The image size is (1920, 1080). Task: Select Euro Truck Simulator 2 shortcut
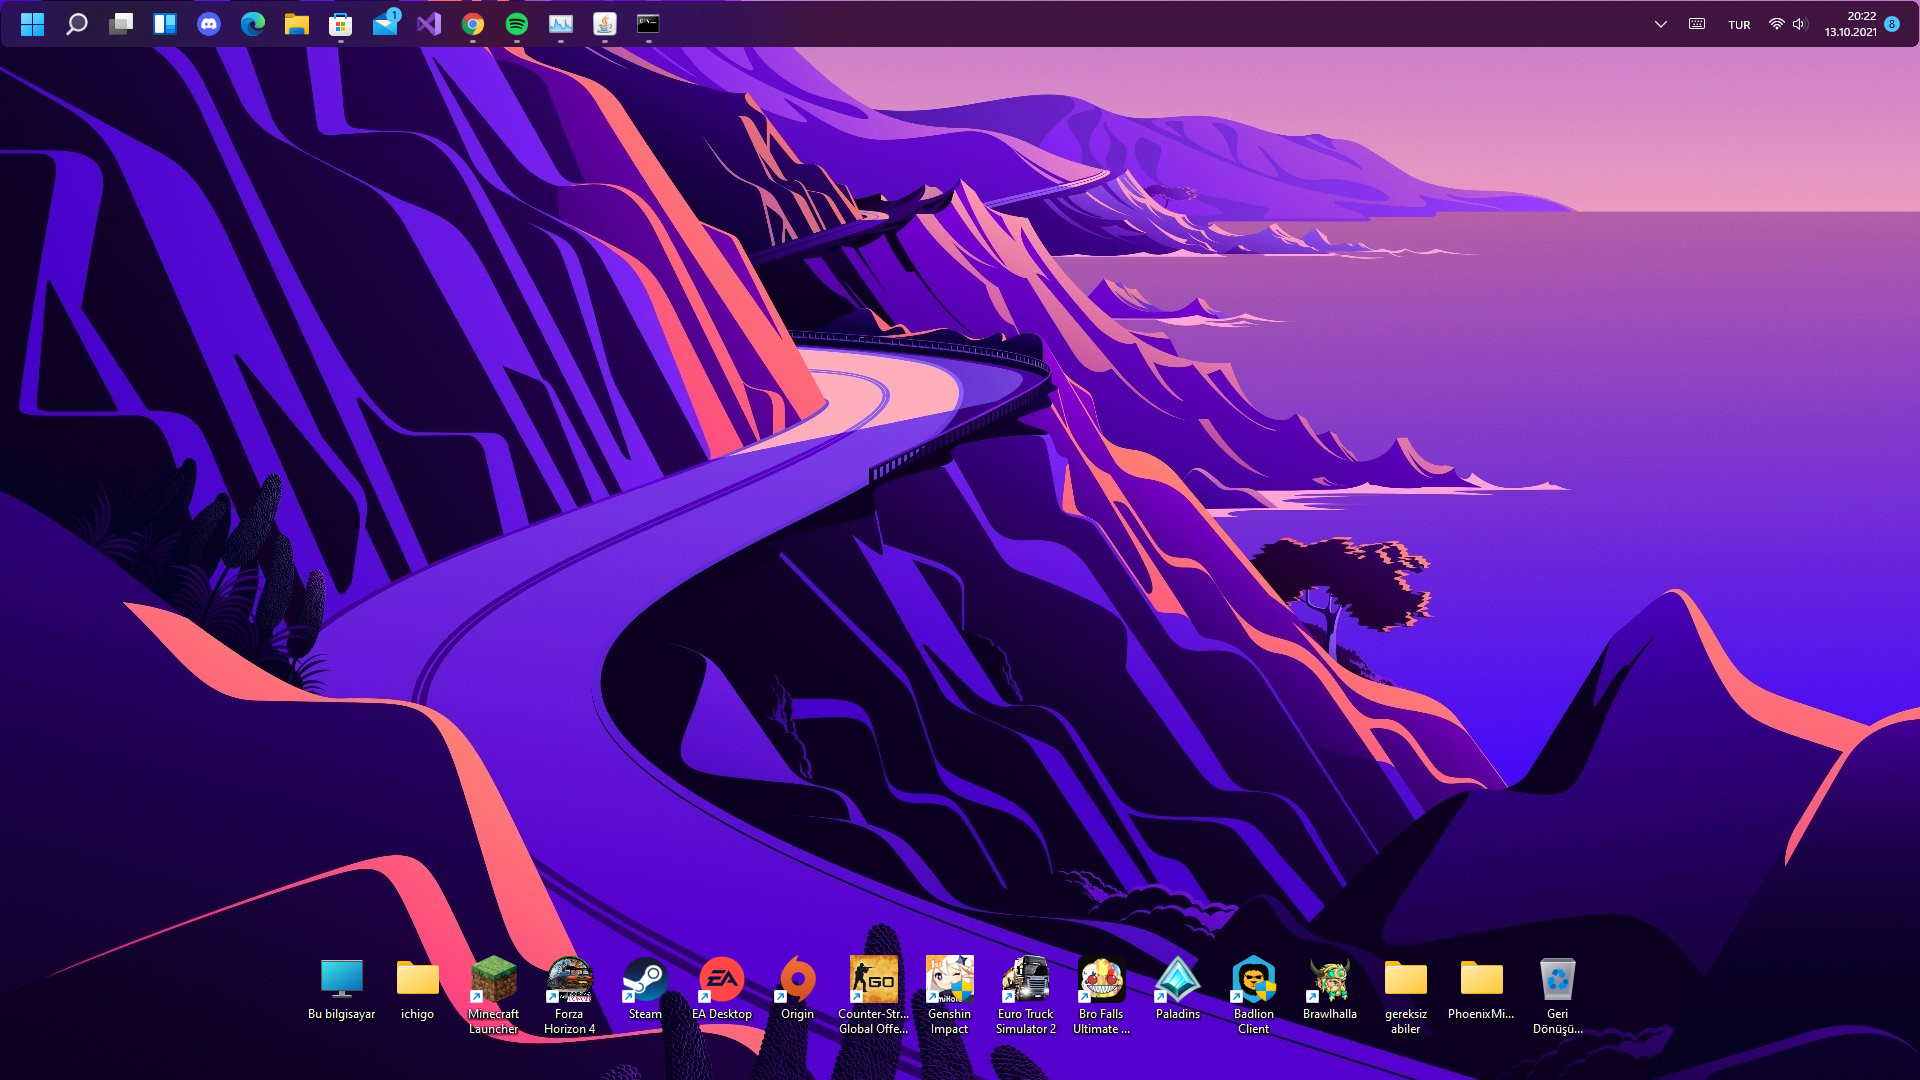pyautogui.click(x=1025, y=996)
